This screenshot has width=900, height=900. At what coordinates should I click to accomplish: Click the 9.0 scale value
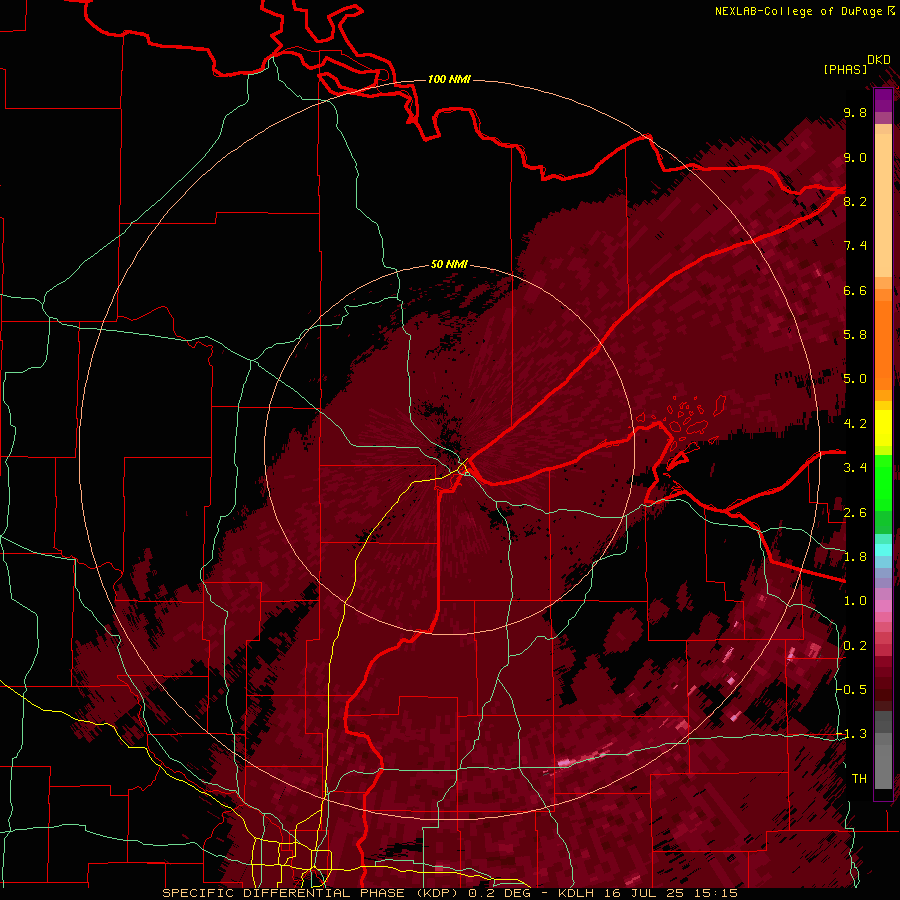pos(855,158)
